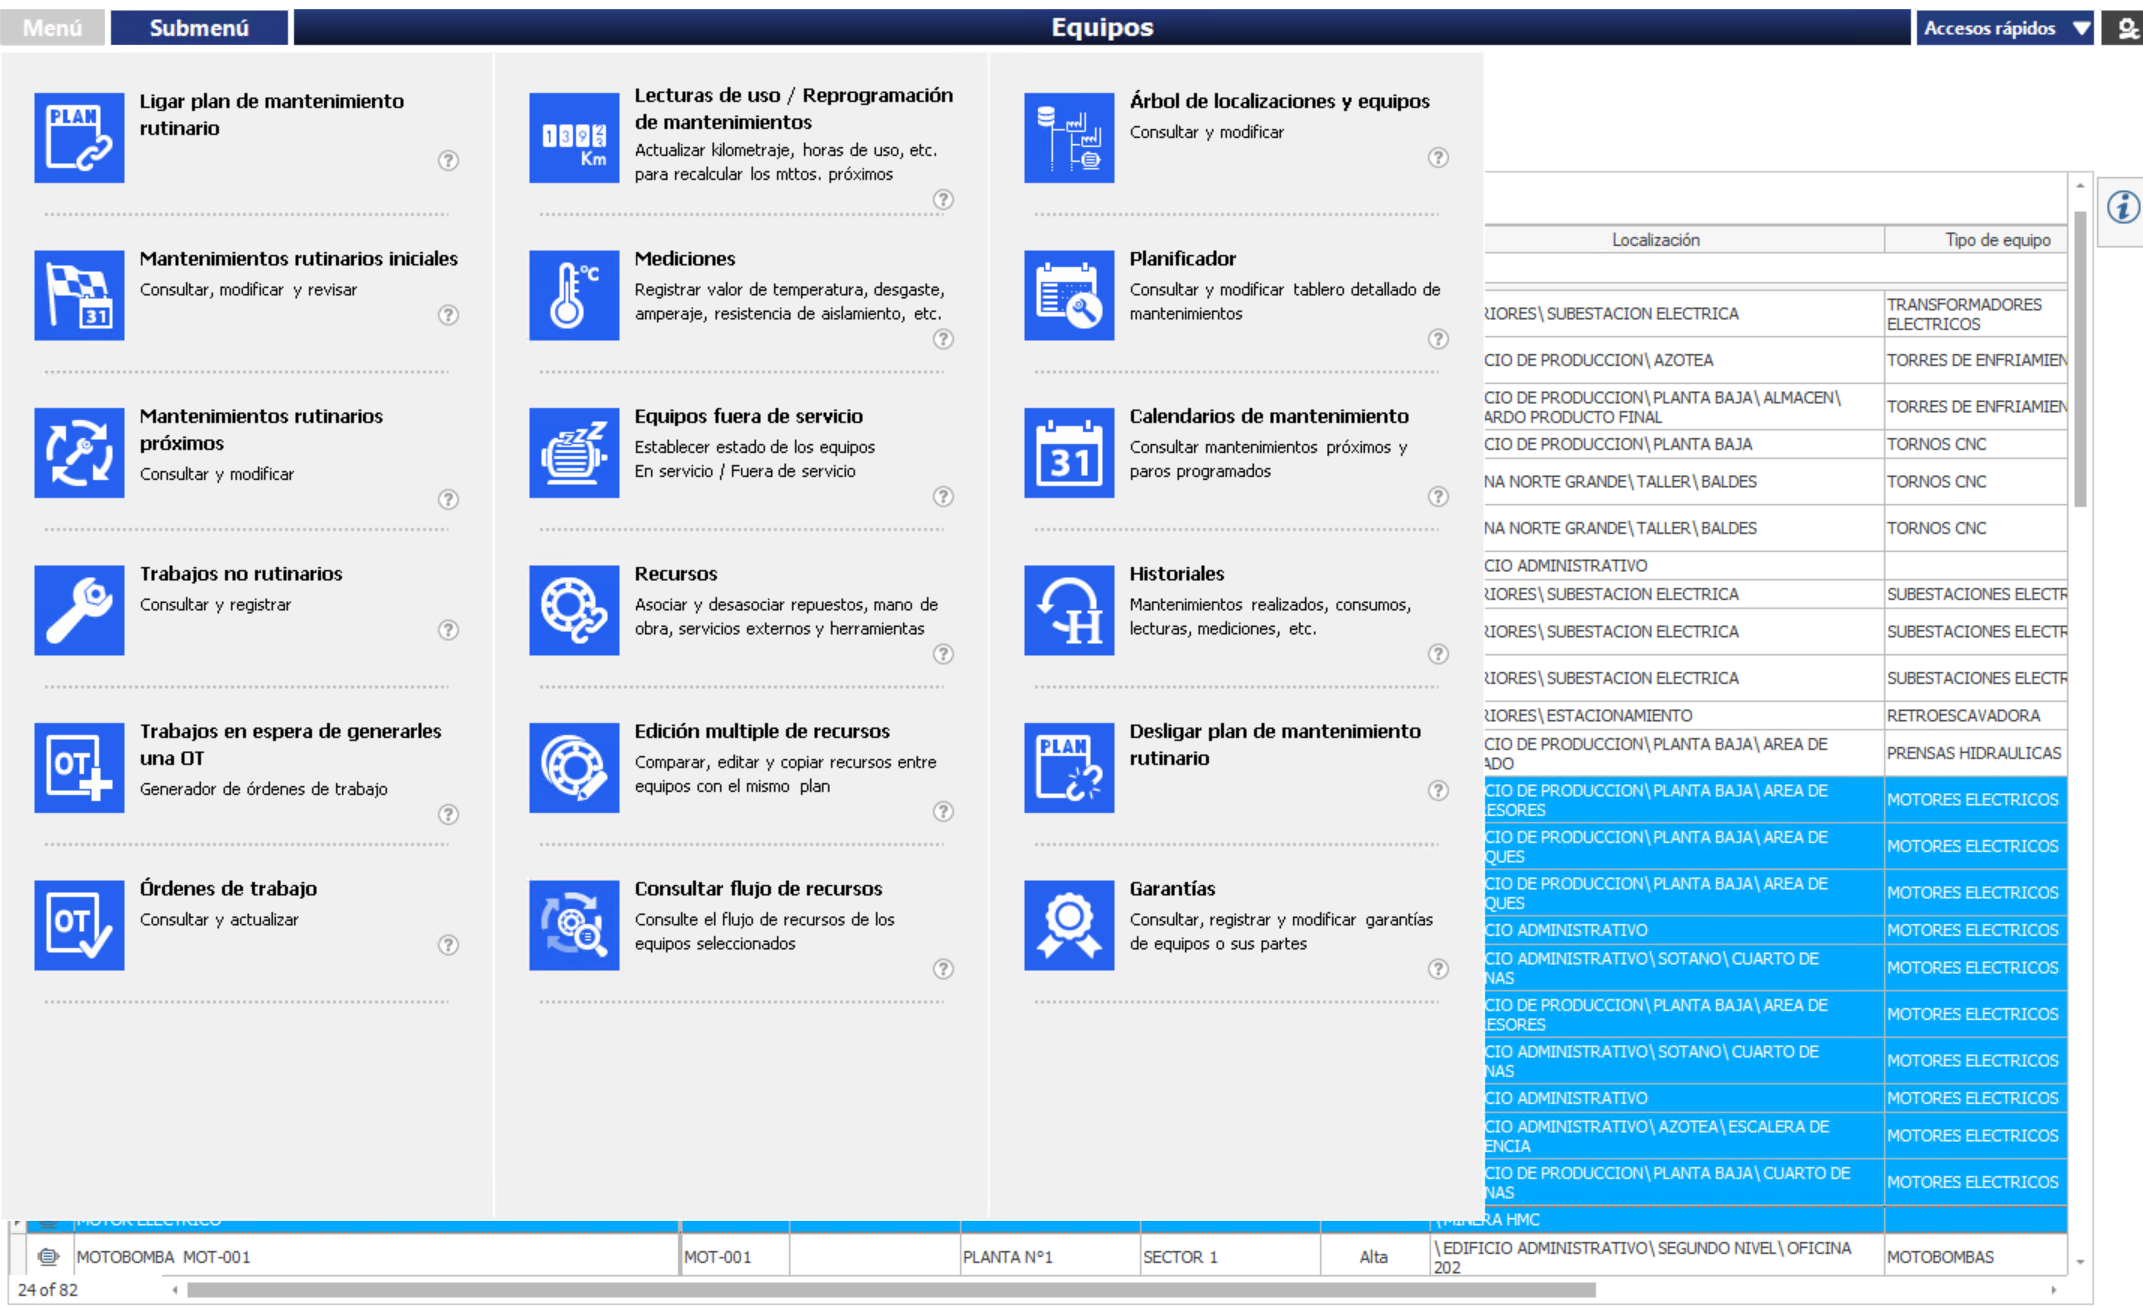The image size is (2143, 1306).
Task: Click the Recursos gear icon
Action: (574, 610)
